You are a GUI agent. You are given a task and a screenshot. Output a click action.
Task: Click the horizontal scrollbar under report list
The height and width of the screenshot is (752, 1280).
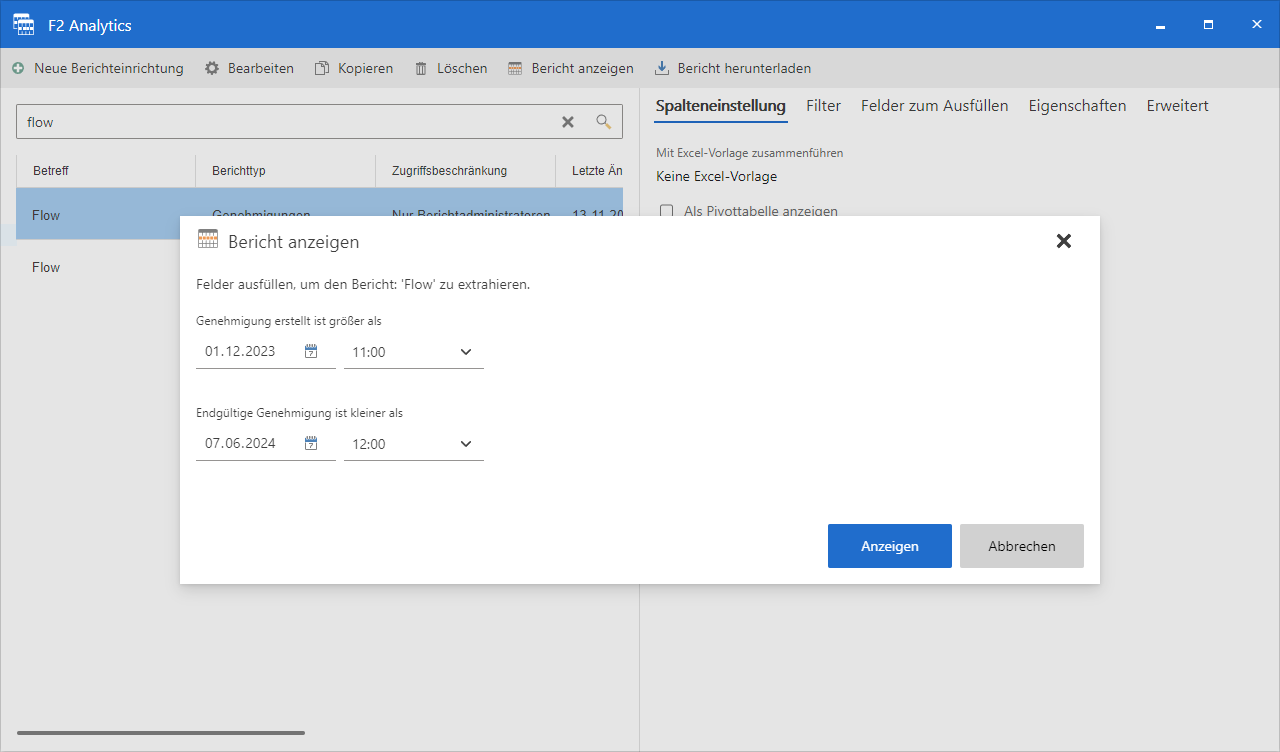click(160, 733)
